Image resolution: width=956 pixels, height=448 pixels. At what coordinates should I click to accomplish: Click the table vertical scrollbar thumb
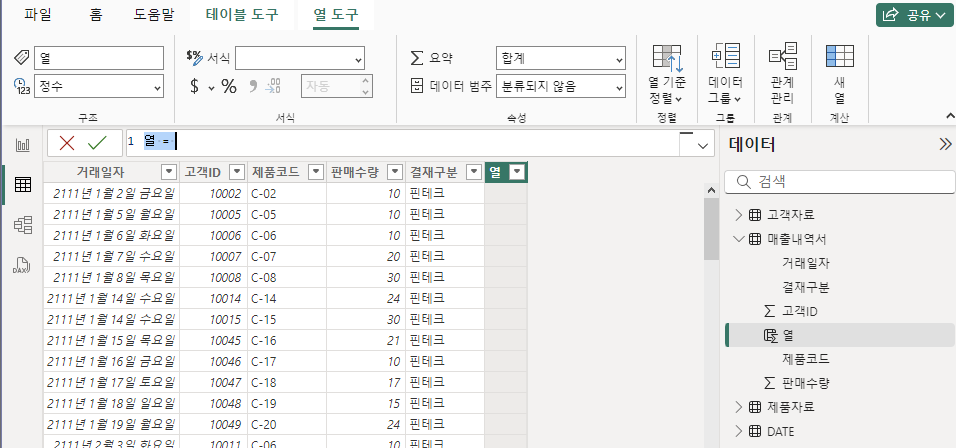coord(711,229)
